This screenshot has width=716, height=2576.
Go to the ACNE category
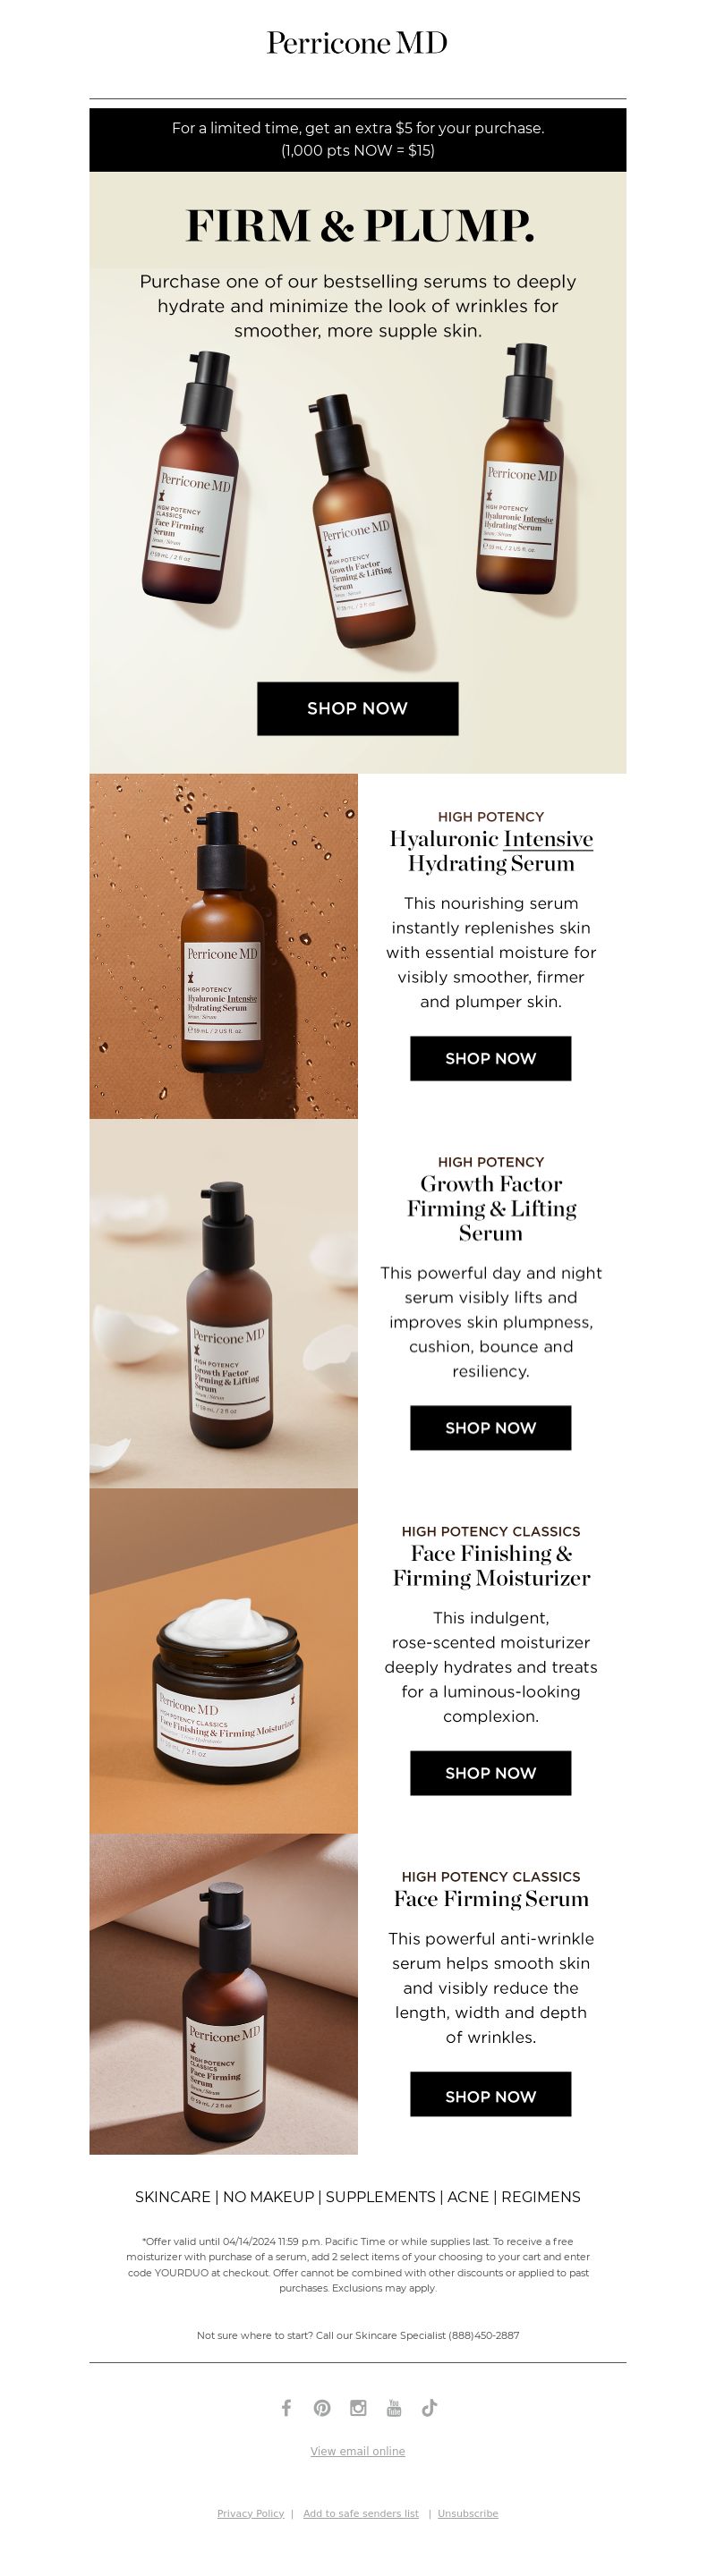pyautogui.click(x=468, y=2196)
